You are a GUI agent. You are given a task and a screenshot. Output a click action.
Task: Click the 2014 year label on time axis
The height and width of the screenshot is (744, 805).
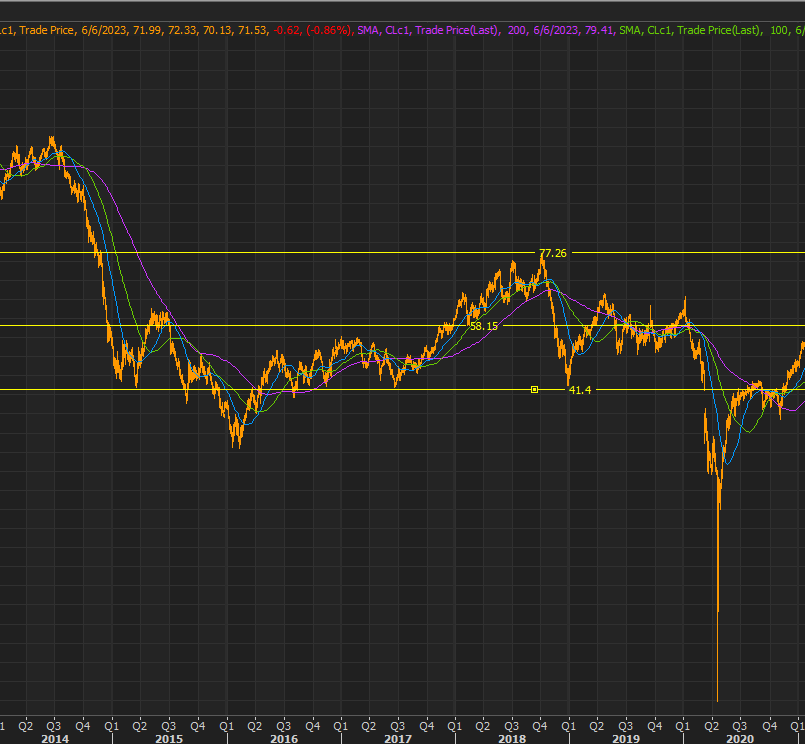tap(55, 739)
